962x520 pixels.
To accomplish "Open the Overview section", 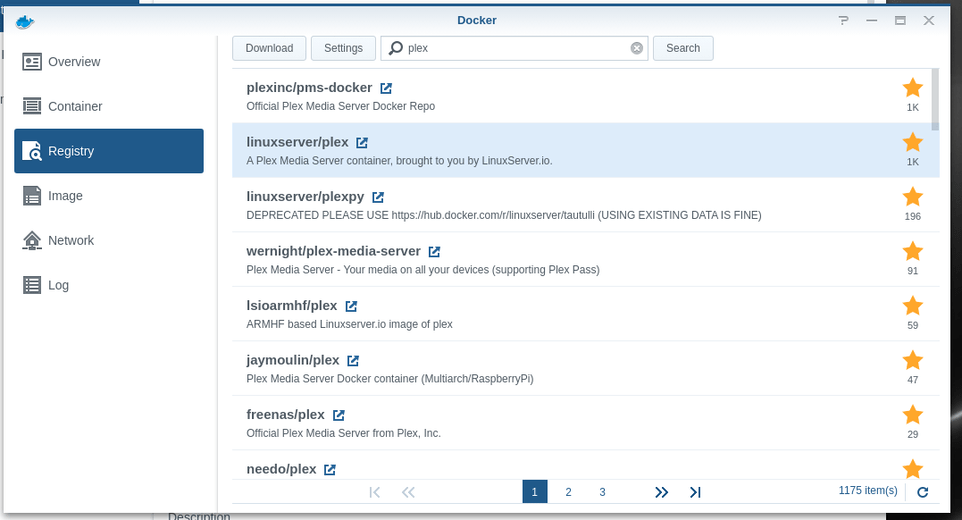I will [109, 62].
